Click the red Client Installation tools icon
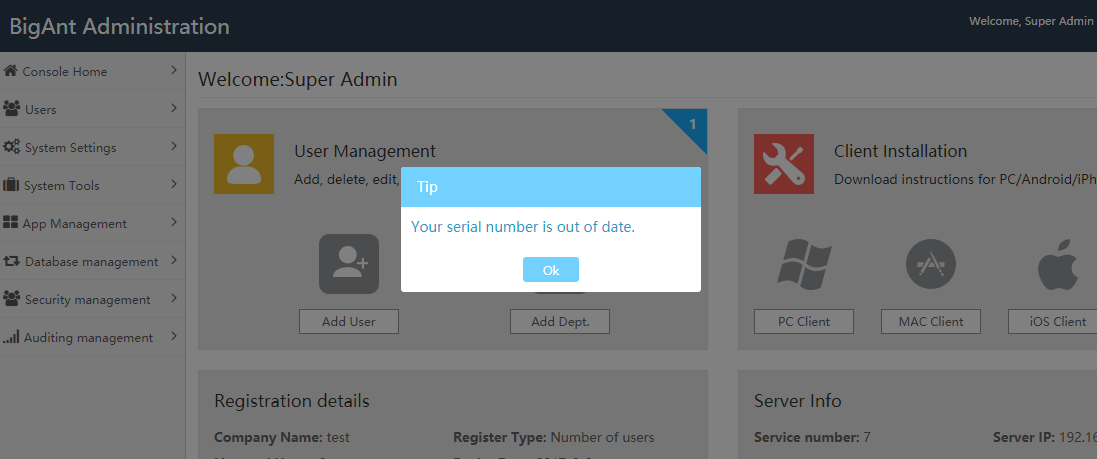 (784, 164)
